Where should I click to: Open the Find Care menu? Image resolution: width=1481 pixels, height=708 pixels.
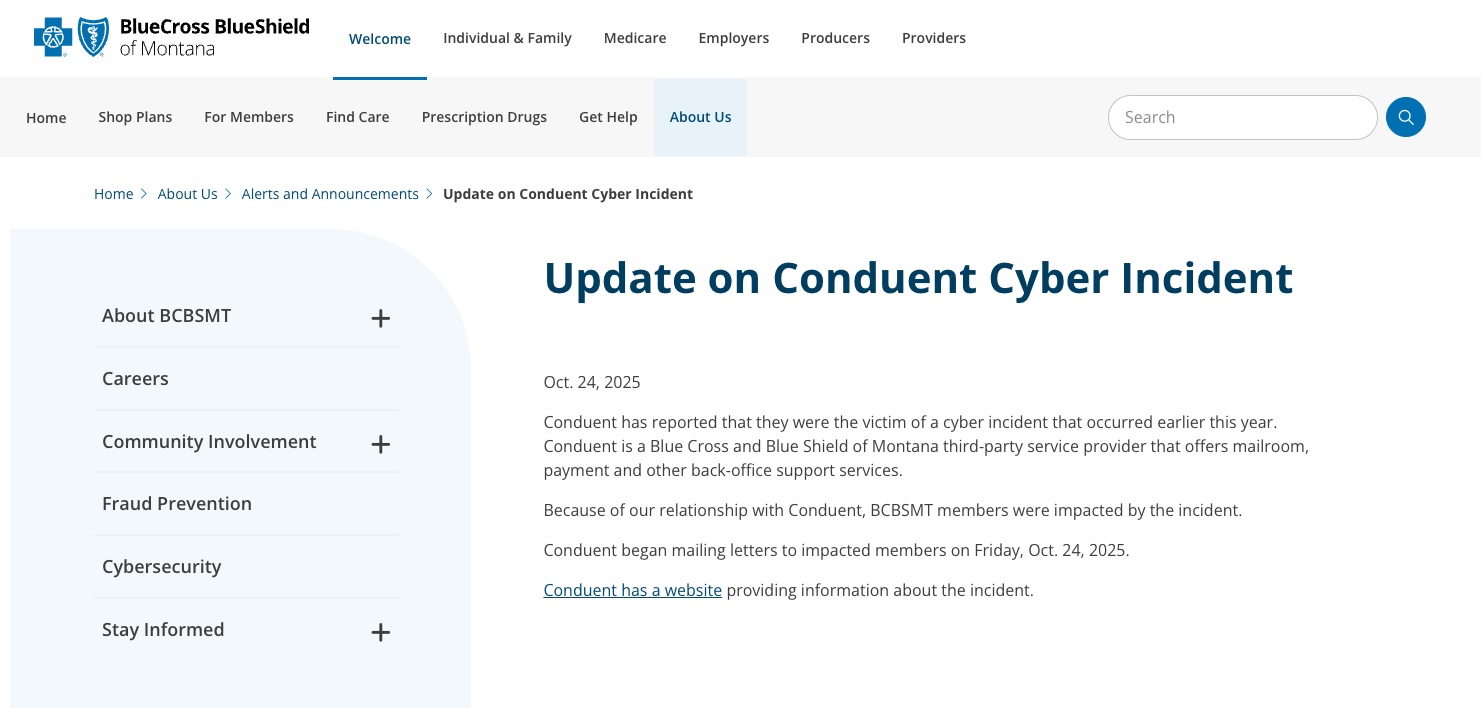pyautogui.click(x=357, y=117)
